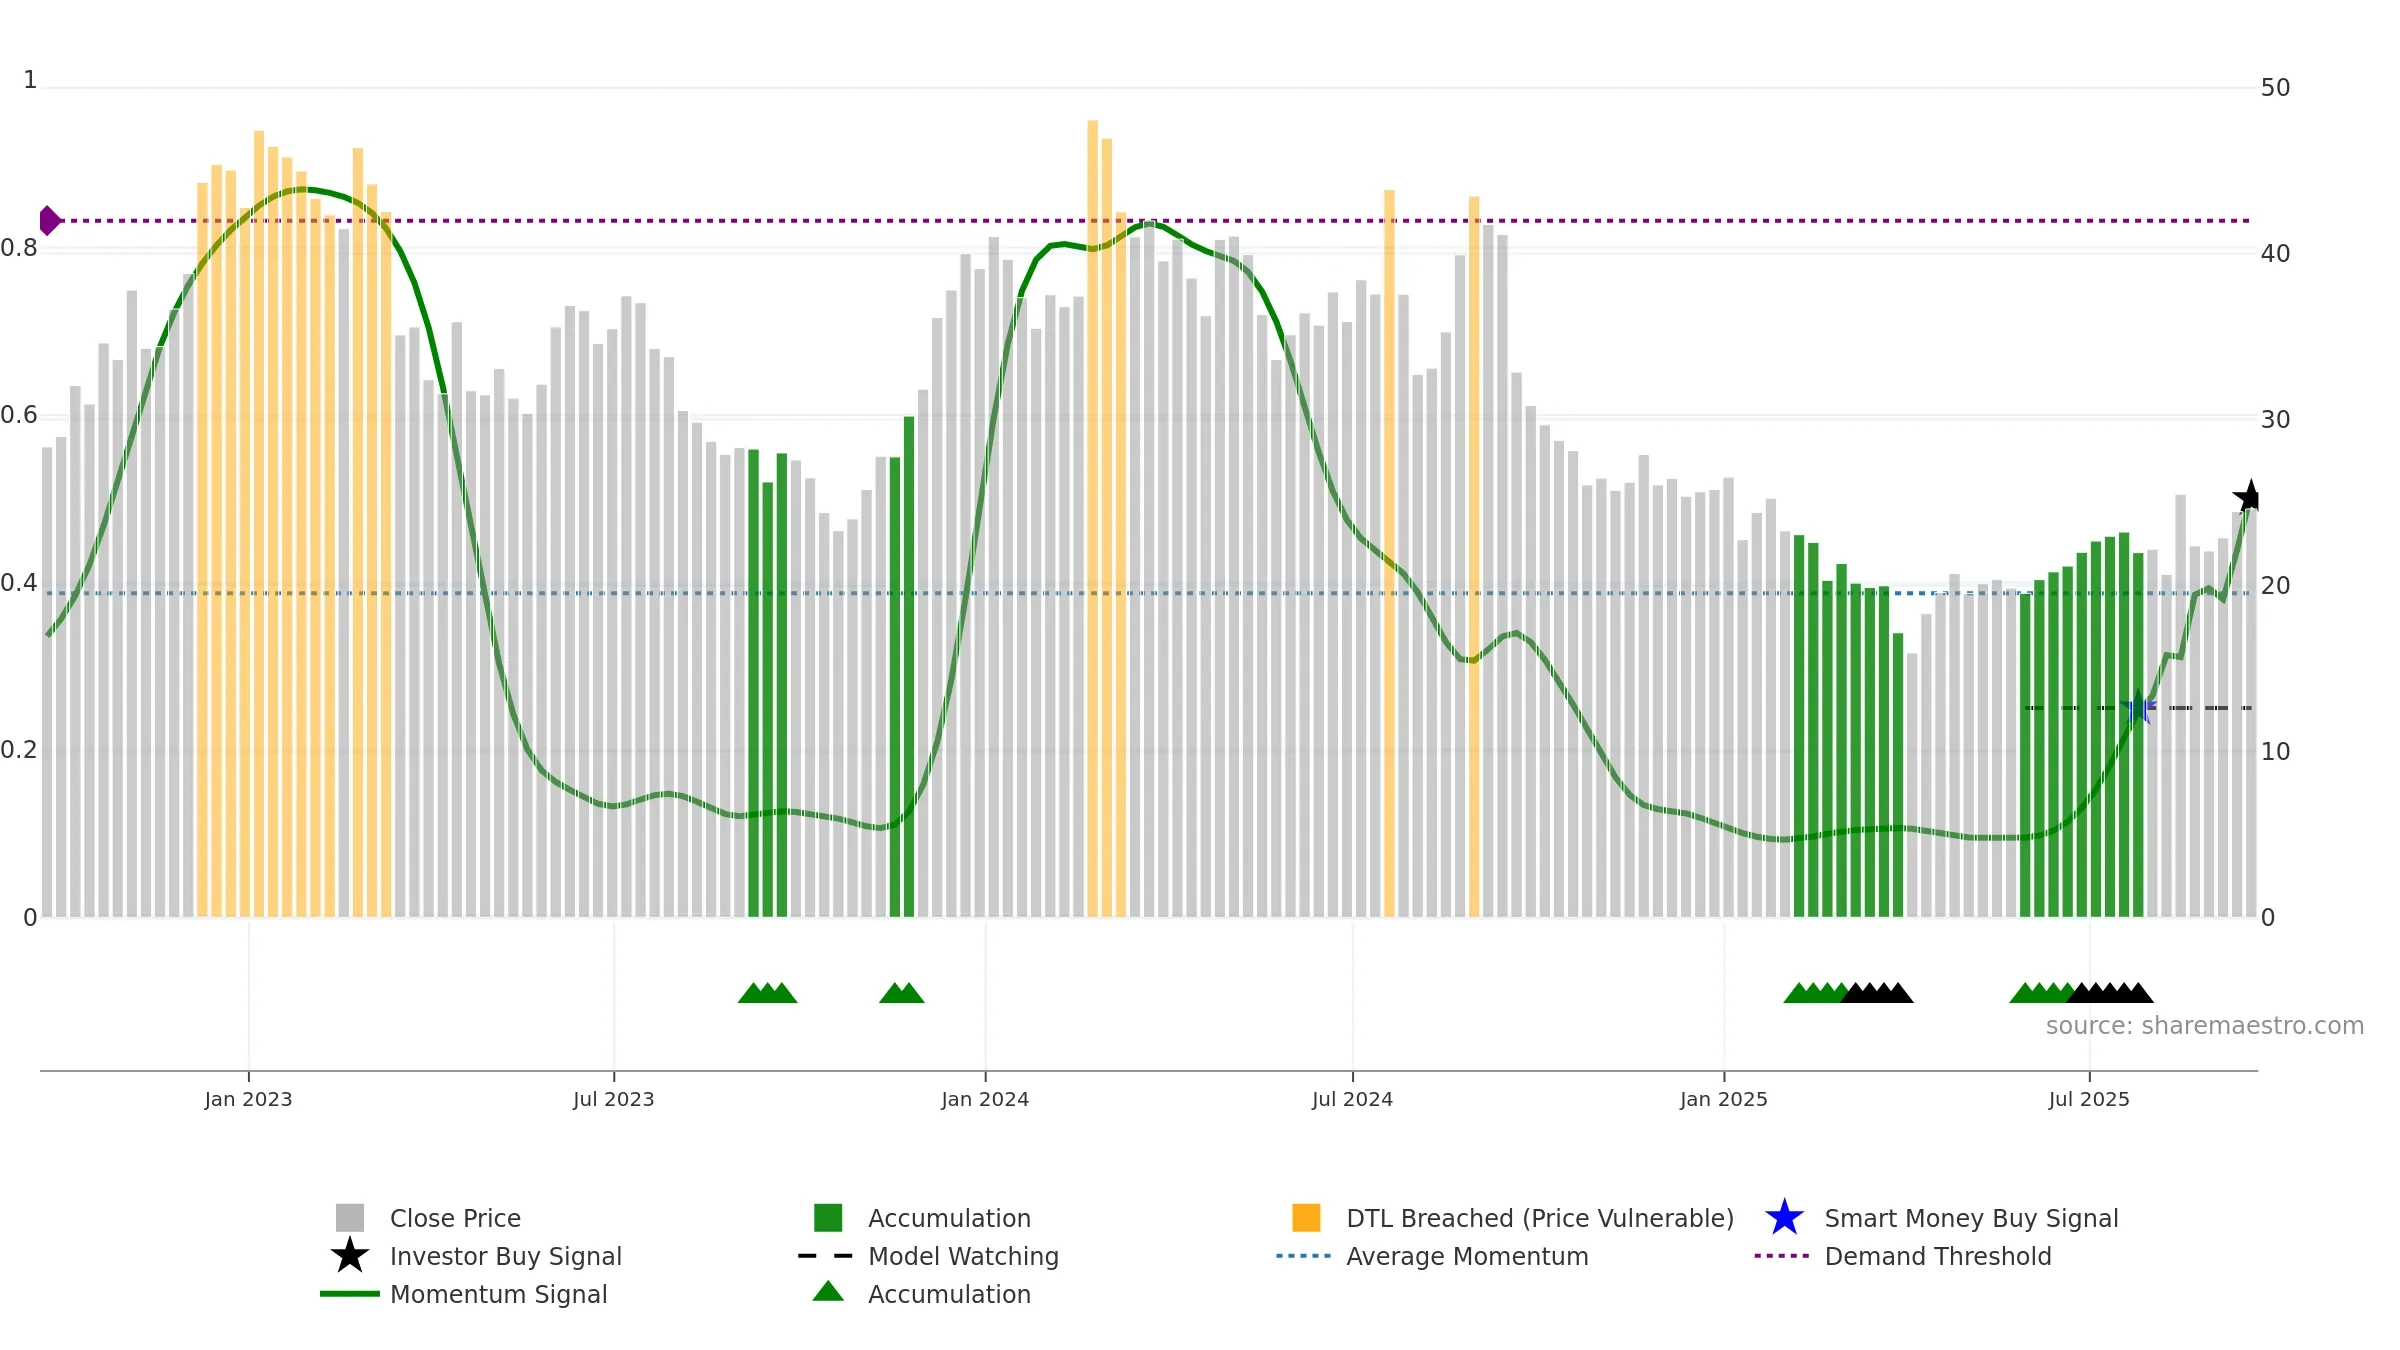The height and width of the screenshot is (1350, 2400).
Task: Click the Jul 2025 axis label
Action: (2089, 1099)
